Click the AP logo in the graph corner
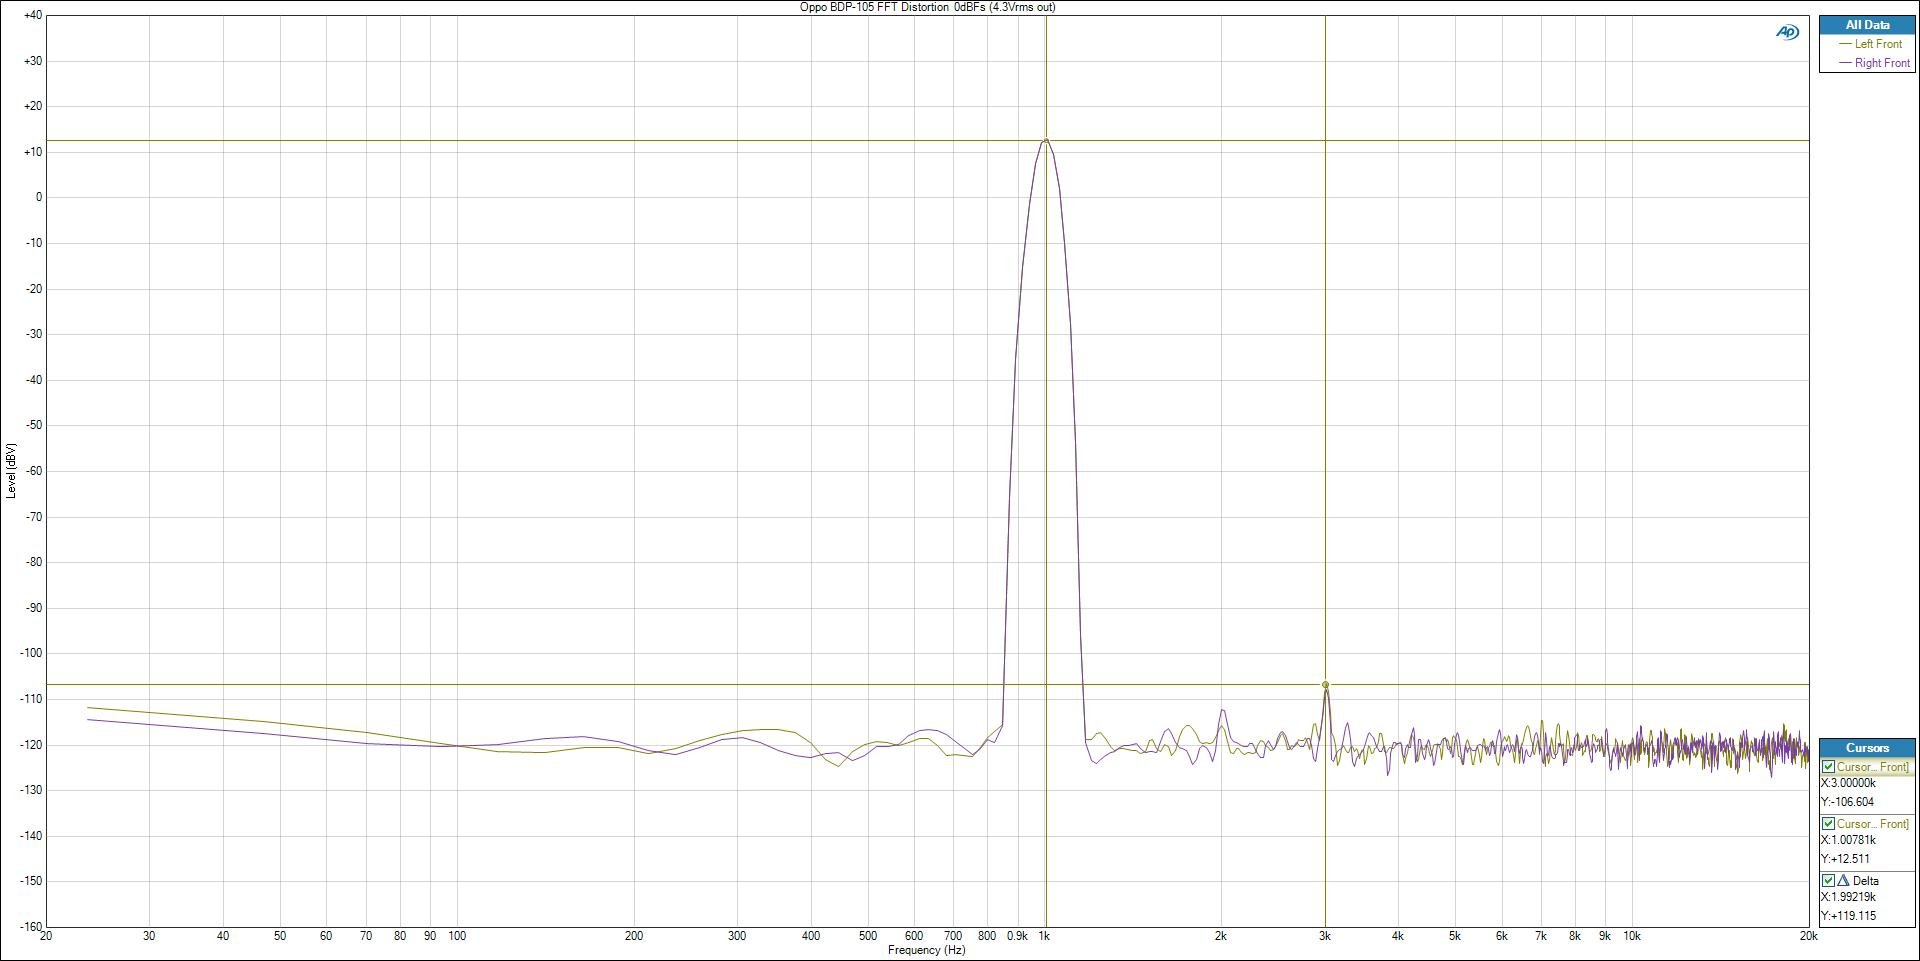This screenshot has height=961, width=1920. tap(1787, 32)
